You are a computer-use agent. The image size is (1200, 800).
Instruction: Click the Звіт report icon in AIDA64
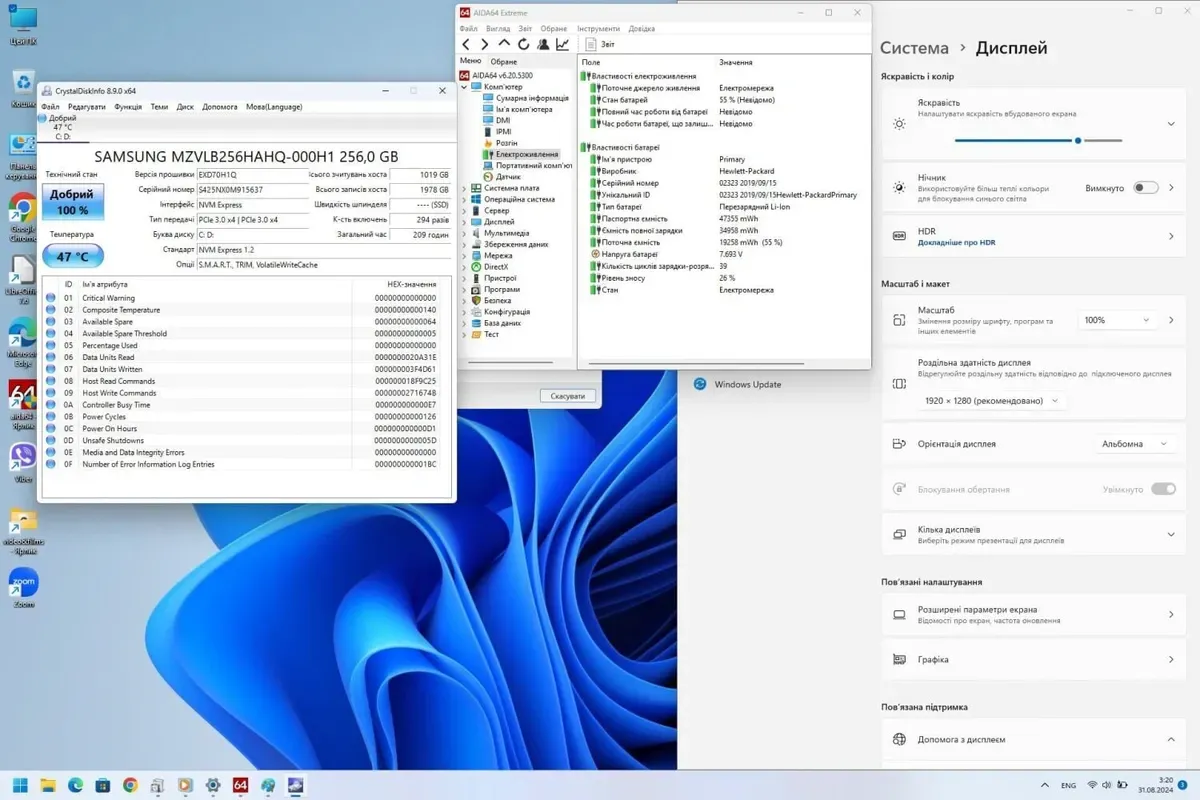pyautogui.click(x=591, y=44)
